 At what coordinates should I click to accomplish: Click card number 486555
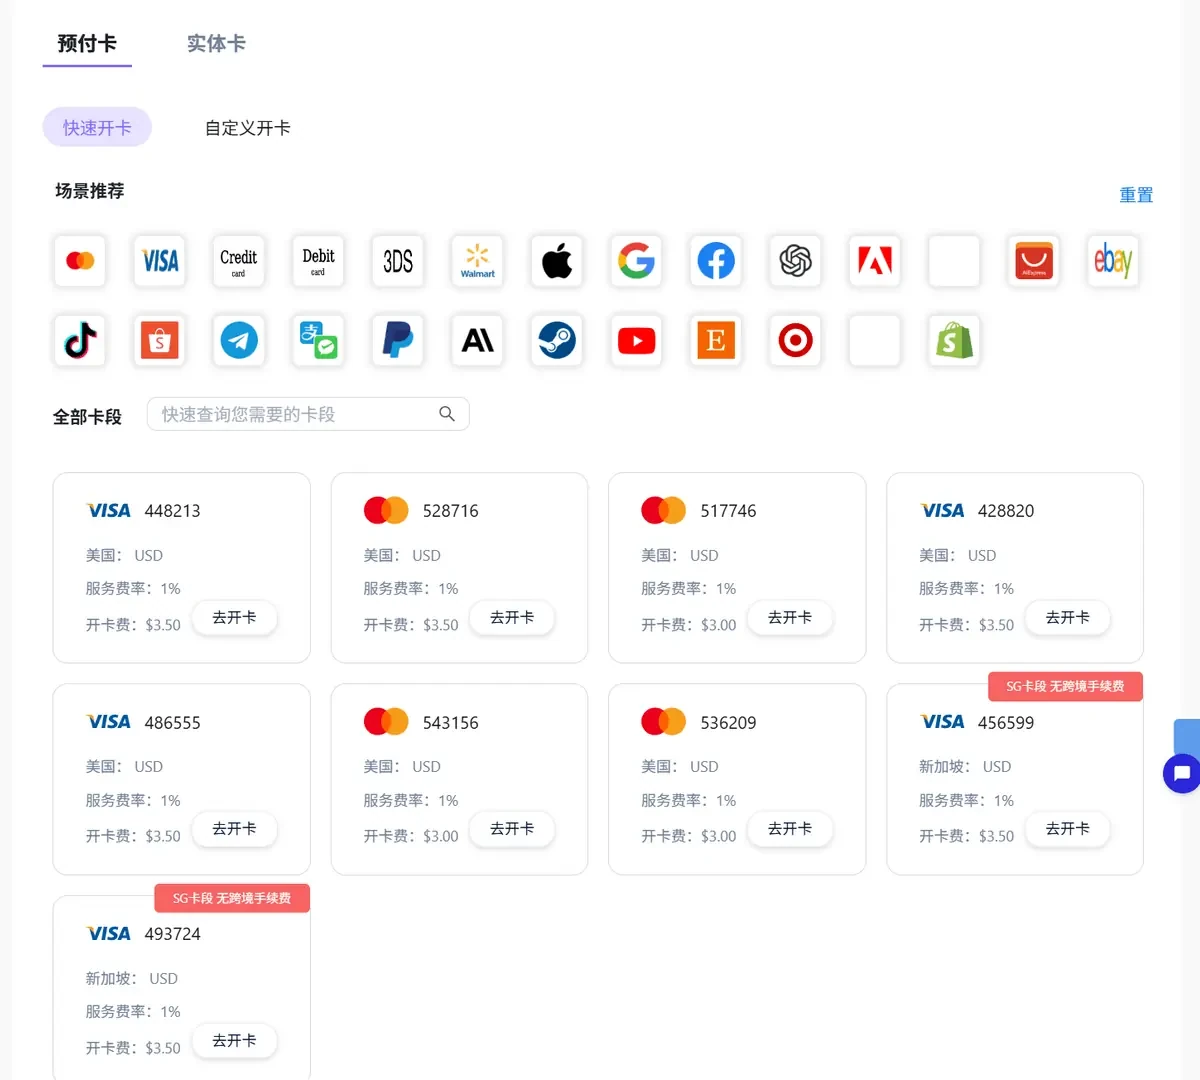[172, 723]
